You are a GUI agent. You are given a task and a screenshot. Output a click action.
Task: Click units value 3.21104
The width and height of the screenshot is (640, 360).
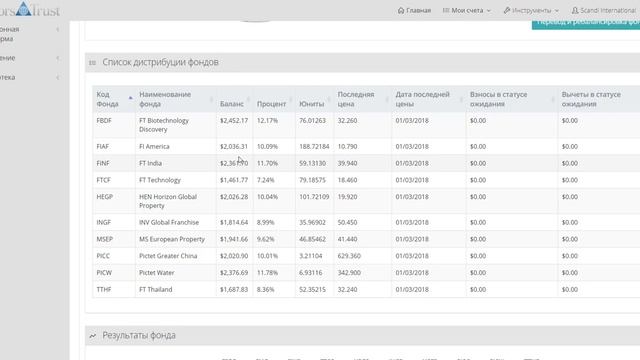311,256
